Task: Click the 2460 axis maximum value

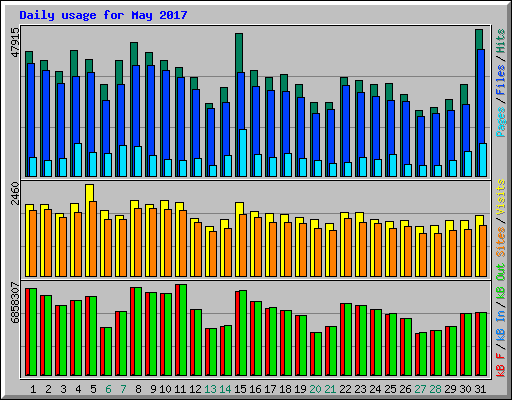Action: (x=15, y=194)
